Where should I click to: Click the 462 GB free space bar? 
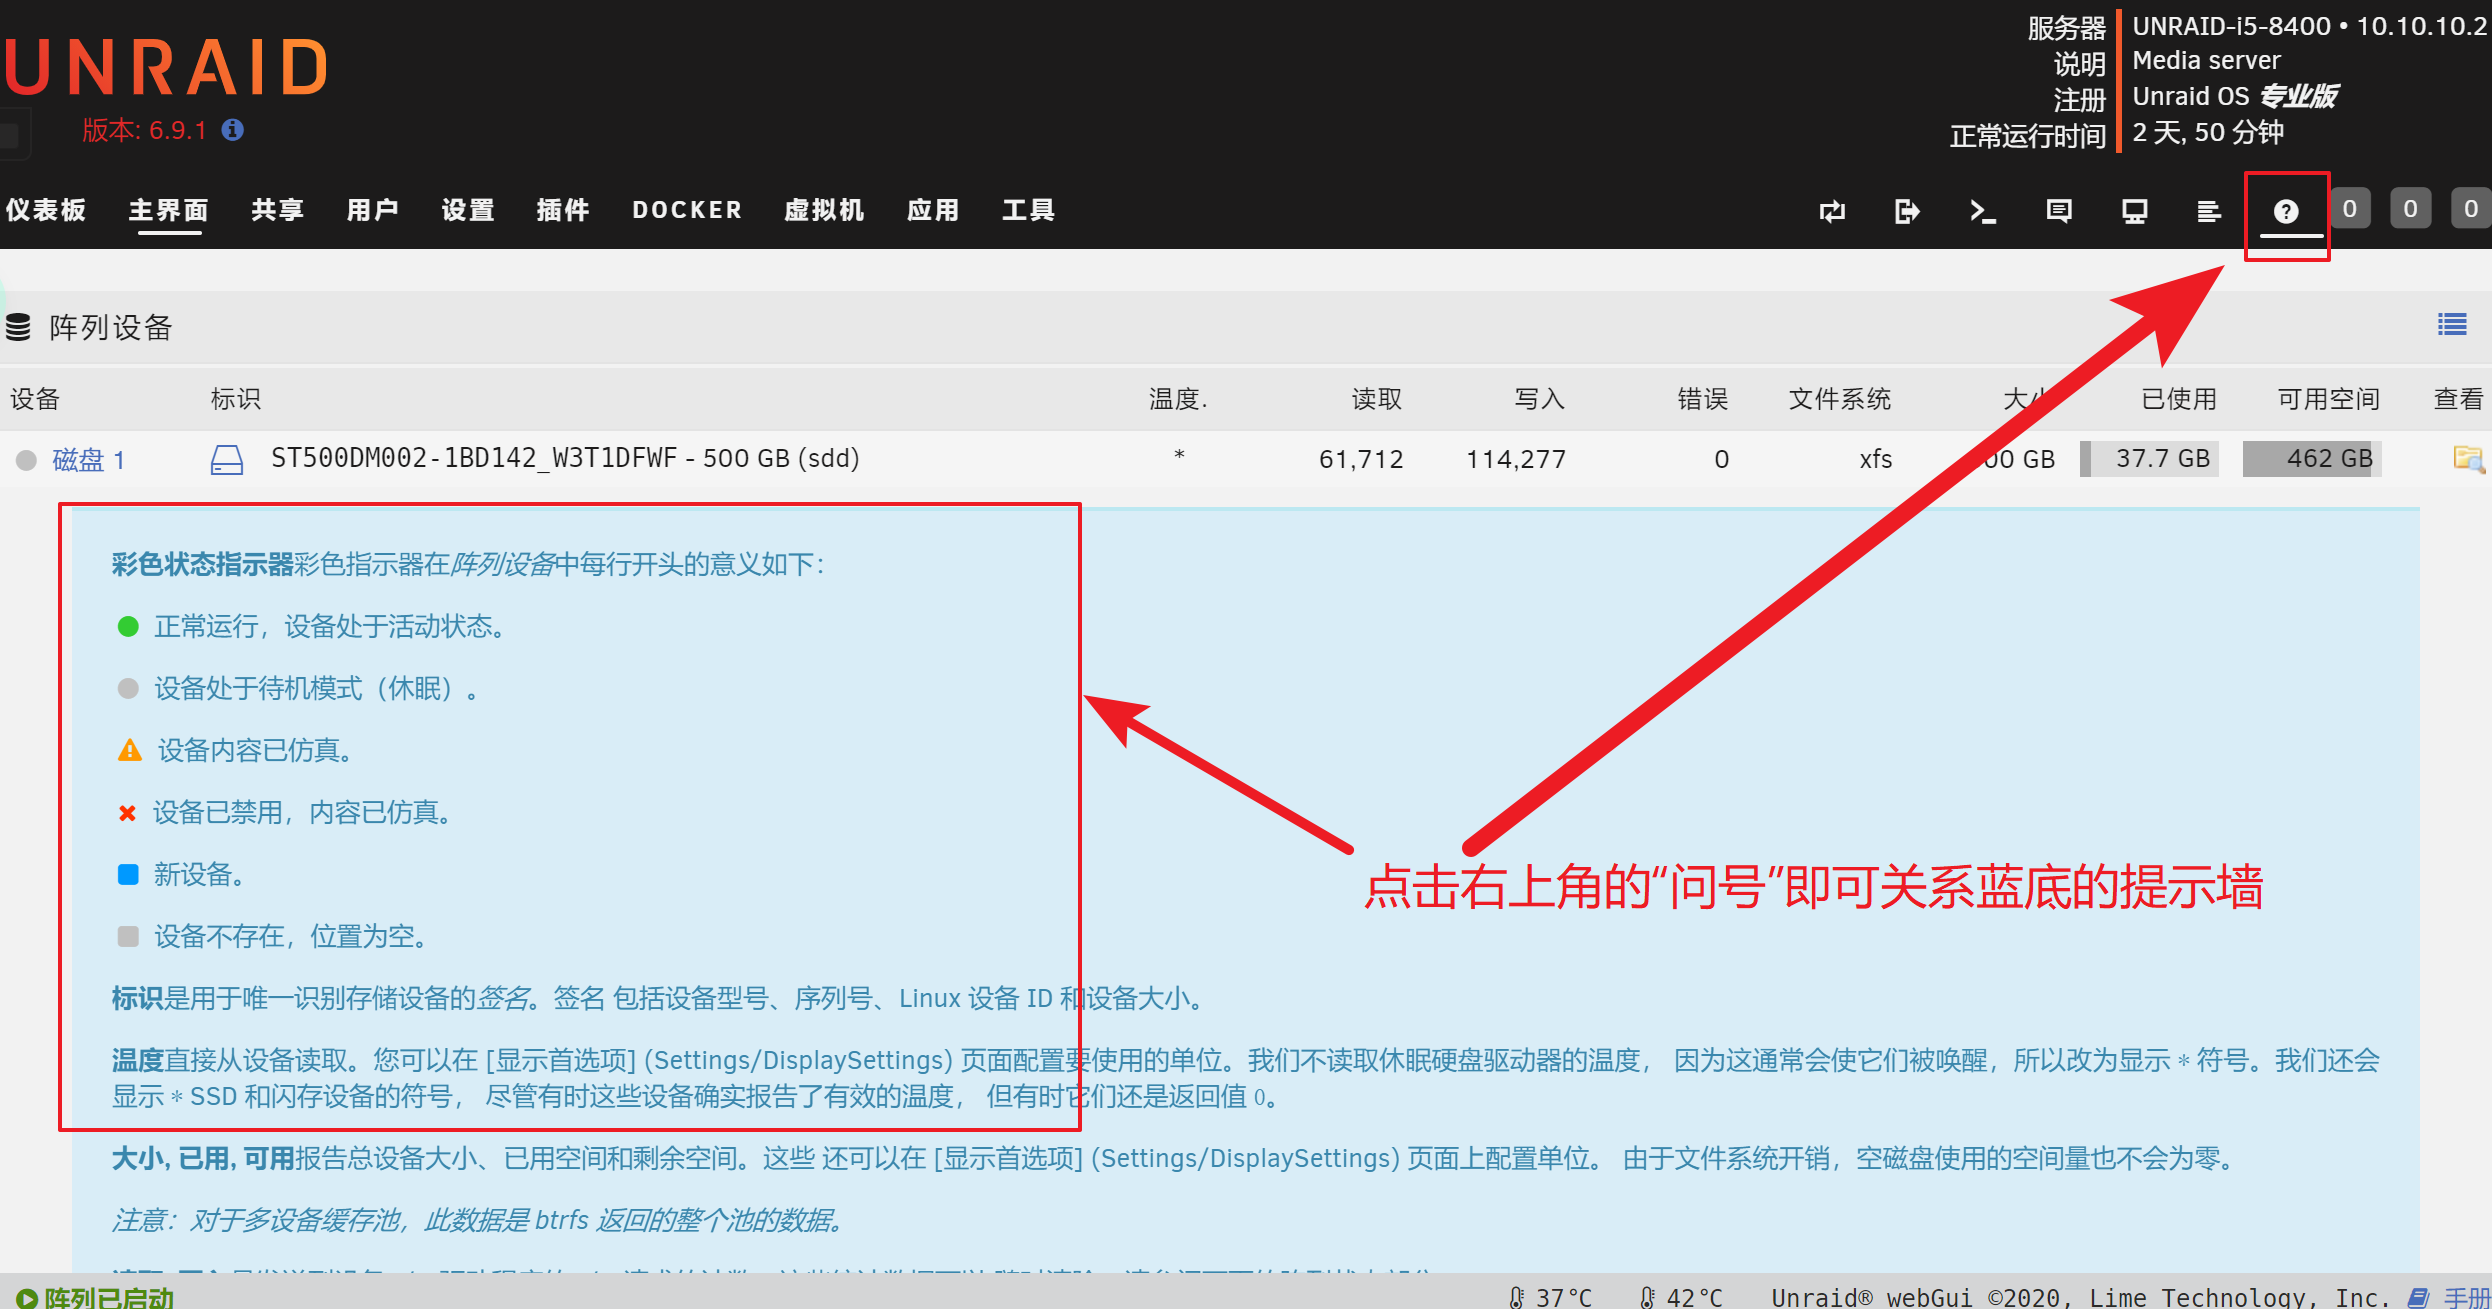pos(2312,459)
